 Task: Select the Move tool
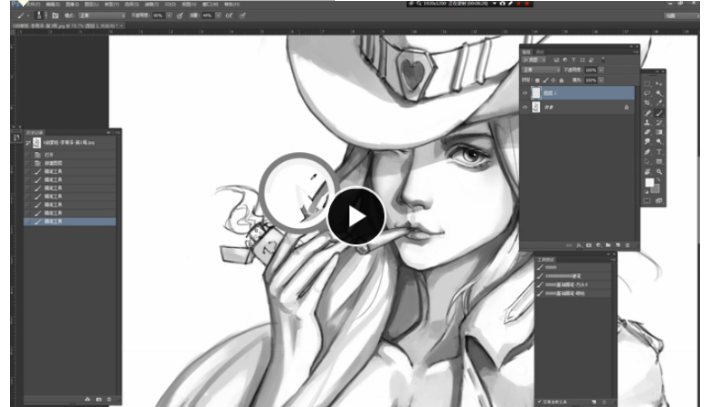point(659,83)
